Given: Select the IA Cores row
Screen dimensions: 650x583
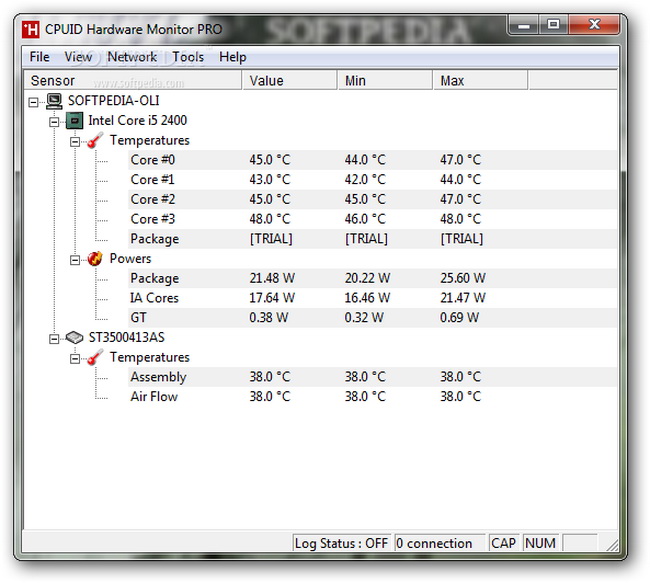Looking at the screenshot, I should [x=372, y=298].
